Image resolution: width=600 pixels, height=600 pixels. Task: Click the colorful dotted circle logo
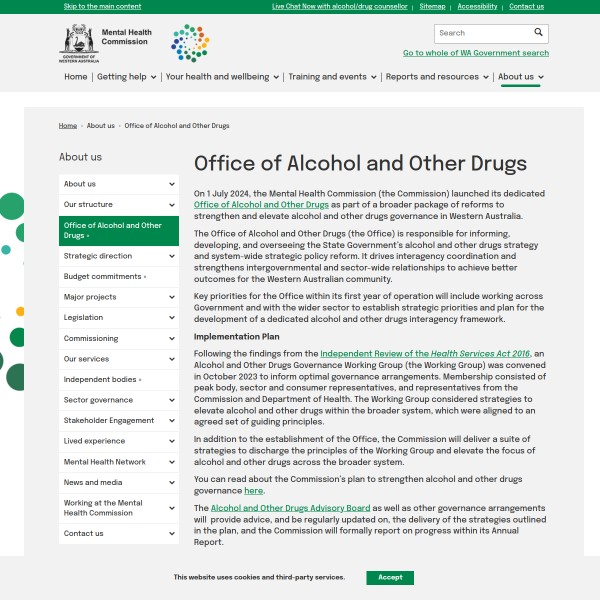click(x=190, y=43)
